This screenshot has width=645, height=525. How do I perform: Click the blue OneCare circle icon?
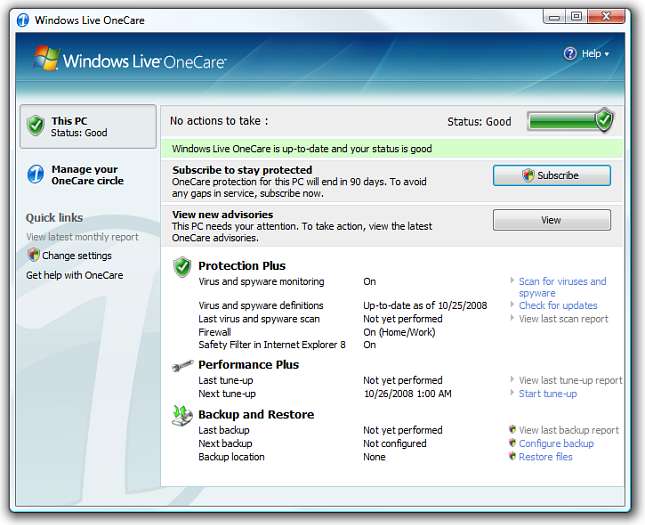coord(36,174)
